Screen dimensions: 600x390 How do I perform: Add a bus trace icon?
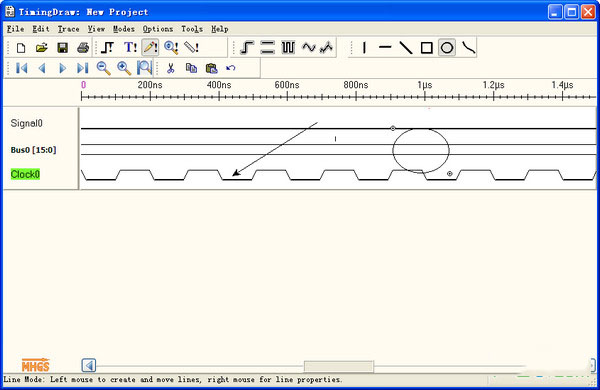(x=267, y=48)
